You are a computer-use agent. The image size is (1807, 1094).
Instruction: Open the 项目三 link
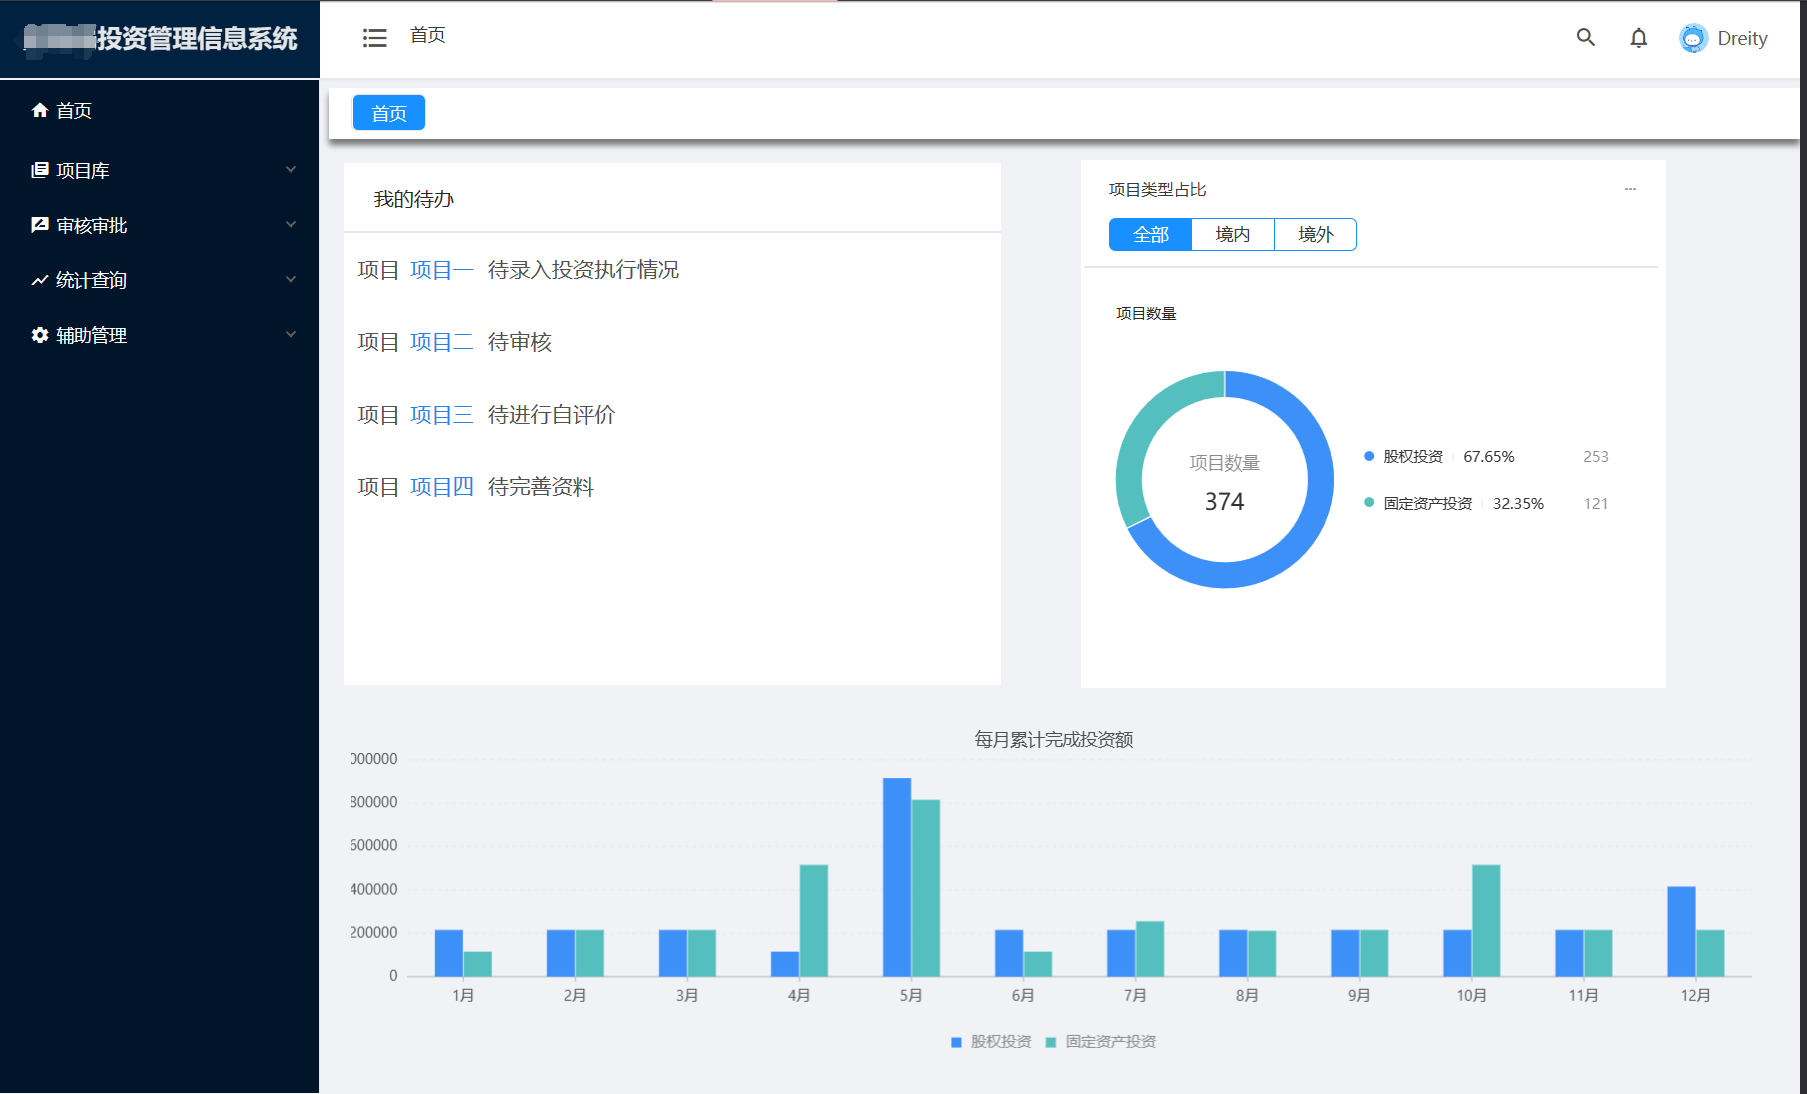[442, 415]
